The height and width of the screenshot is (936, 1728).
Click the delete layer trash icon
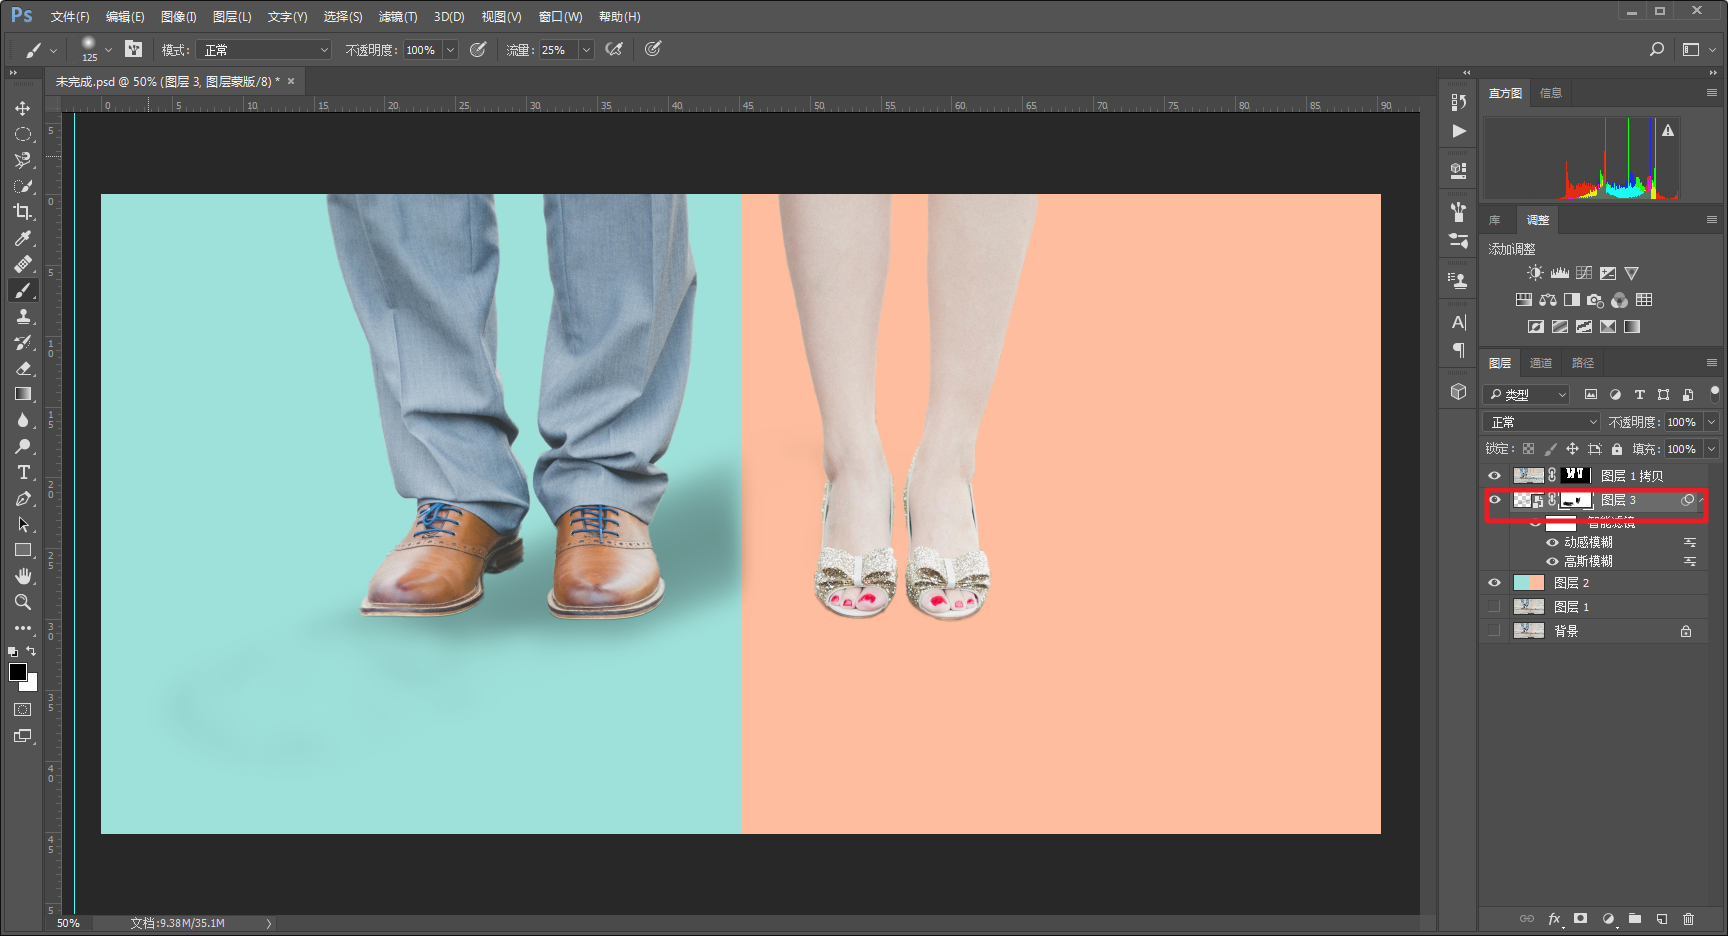pos(1688,918)
